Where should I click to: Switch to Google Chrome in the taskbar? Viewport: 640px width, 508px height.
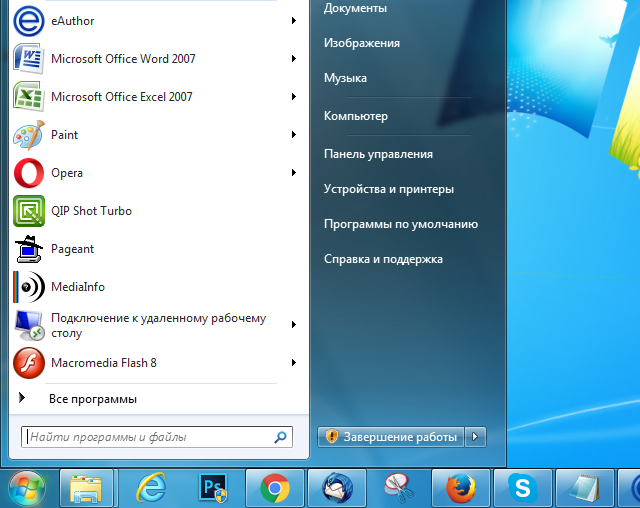click(x=275, y=488)
